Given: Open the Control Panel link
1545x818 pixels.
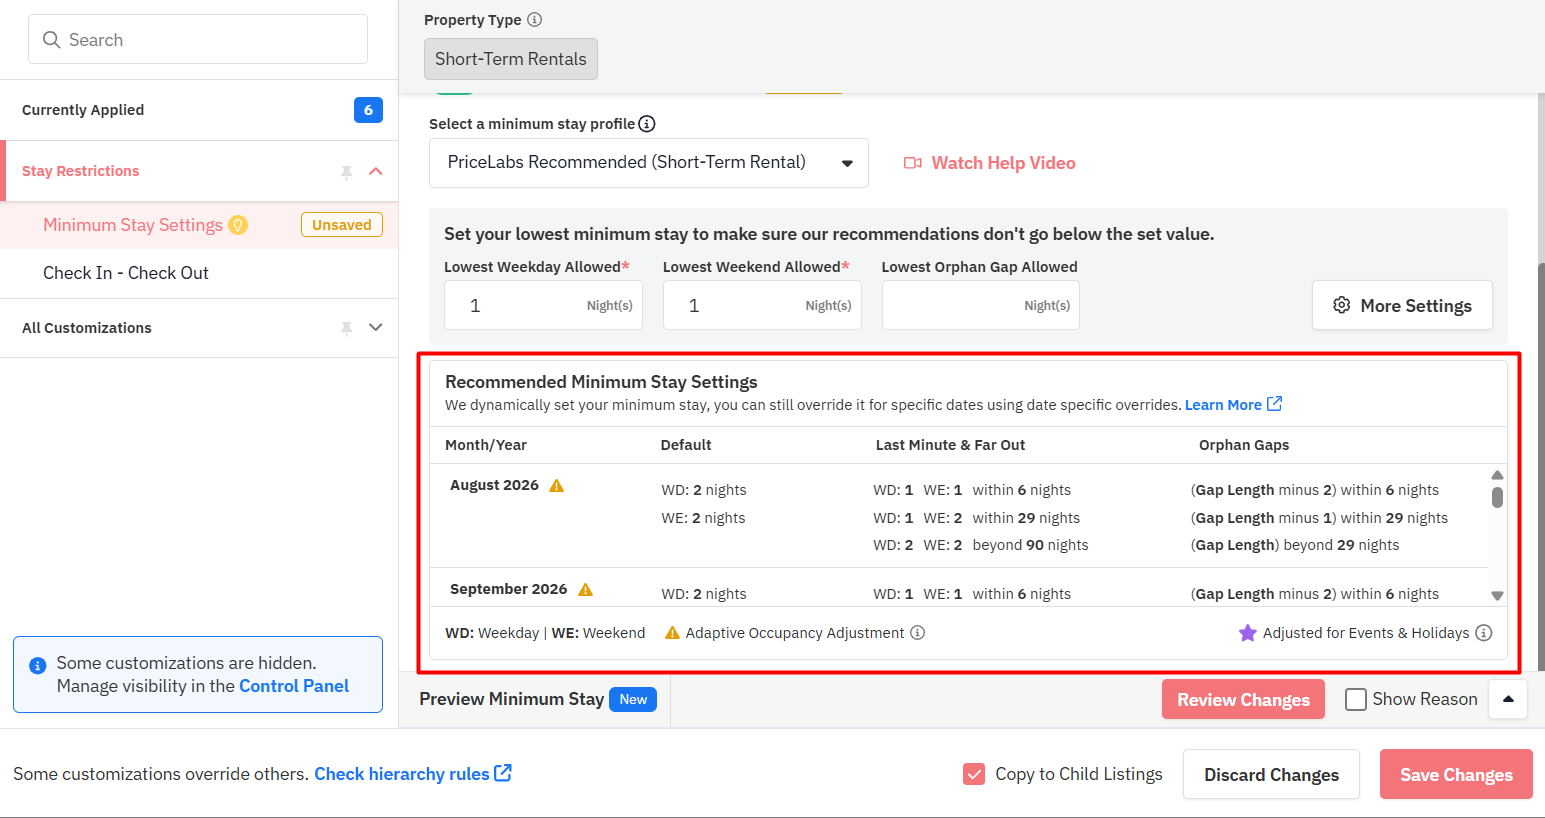Looking at the screenshot, I should [294, 686].
